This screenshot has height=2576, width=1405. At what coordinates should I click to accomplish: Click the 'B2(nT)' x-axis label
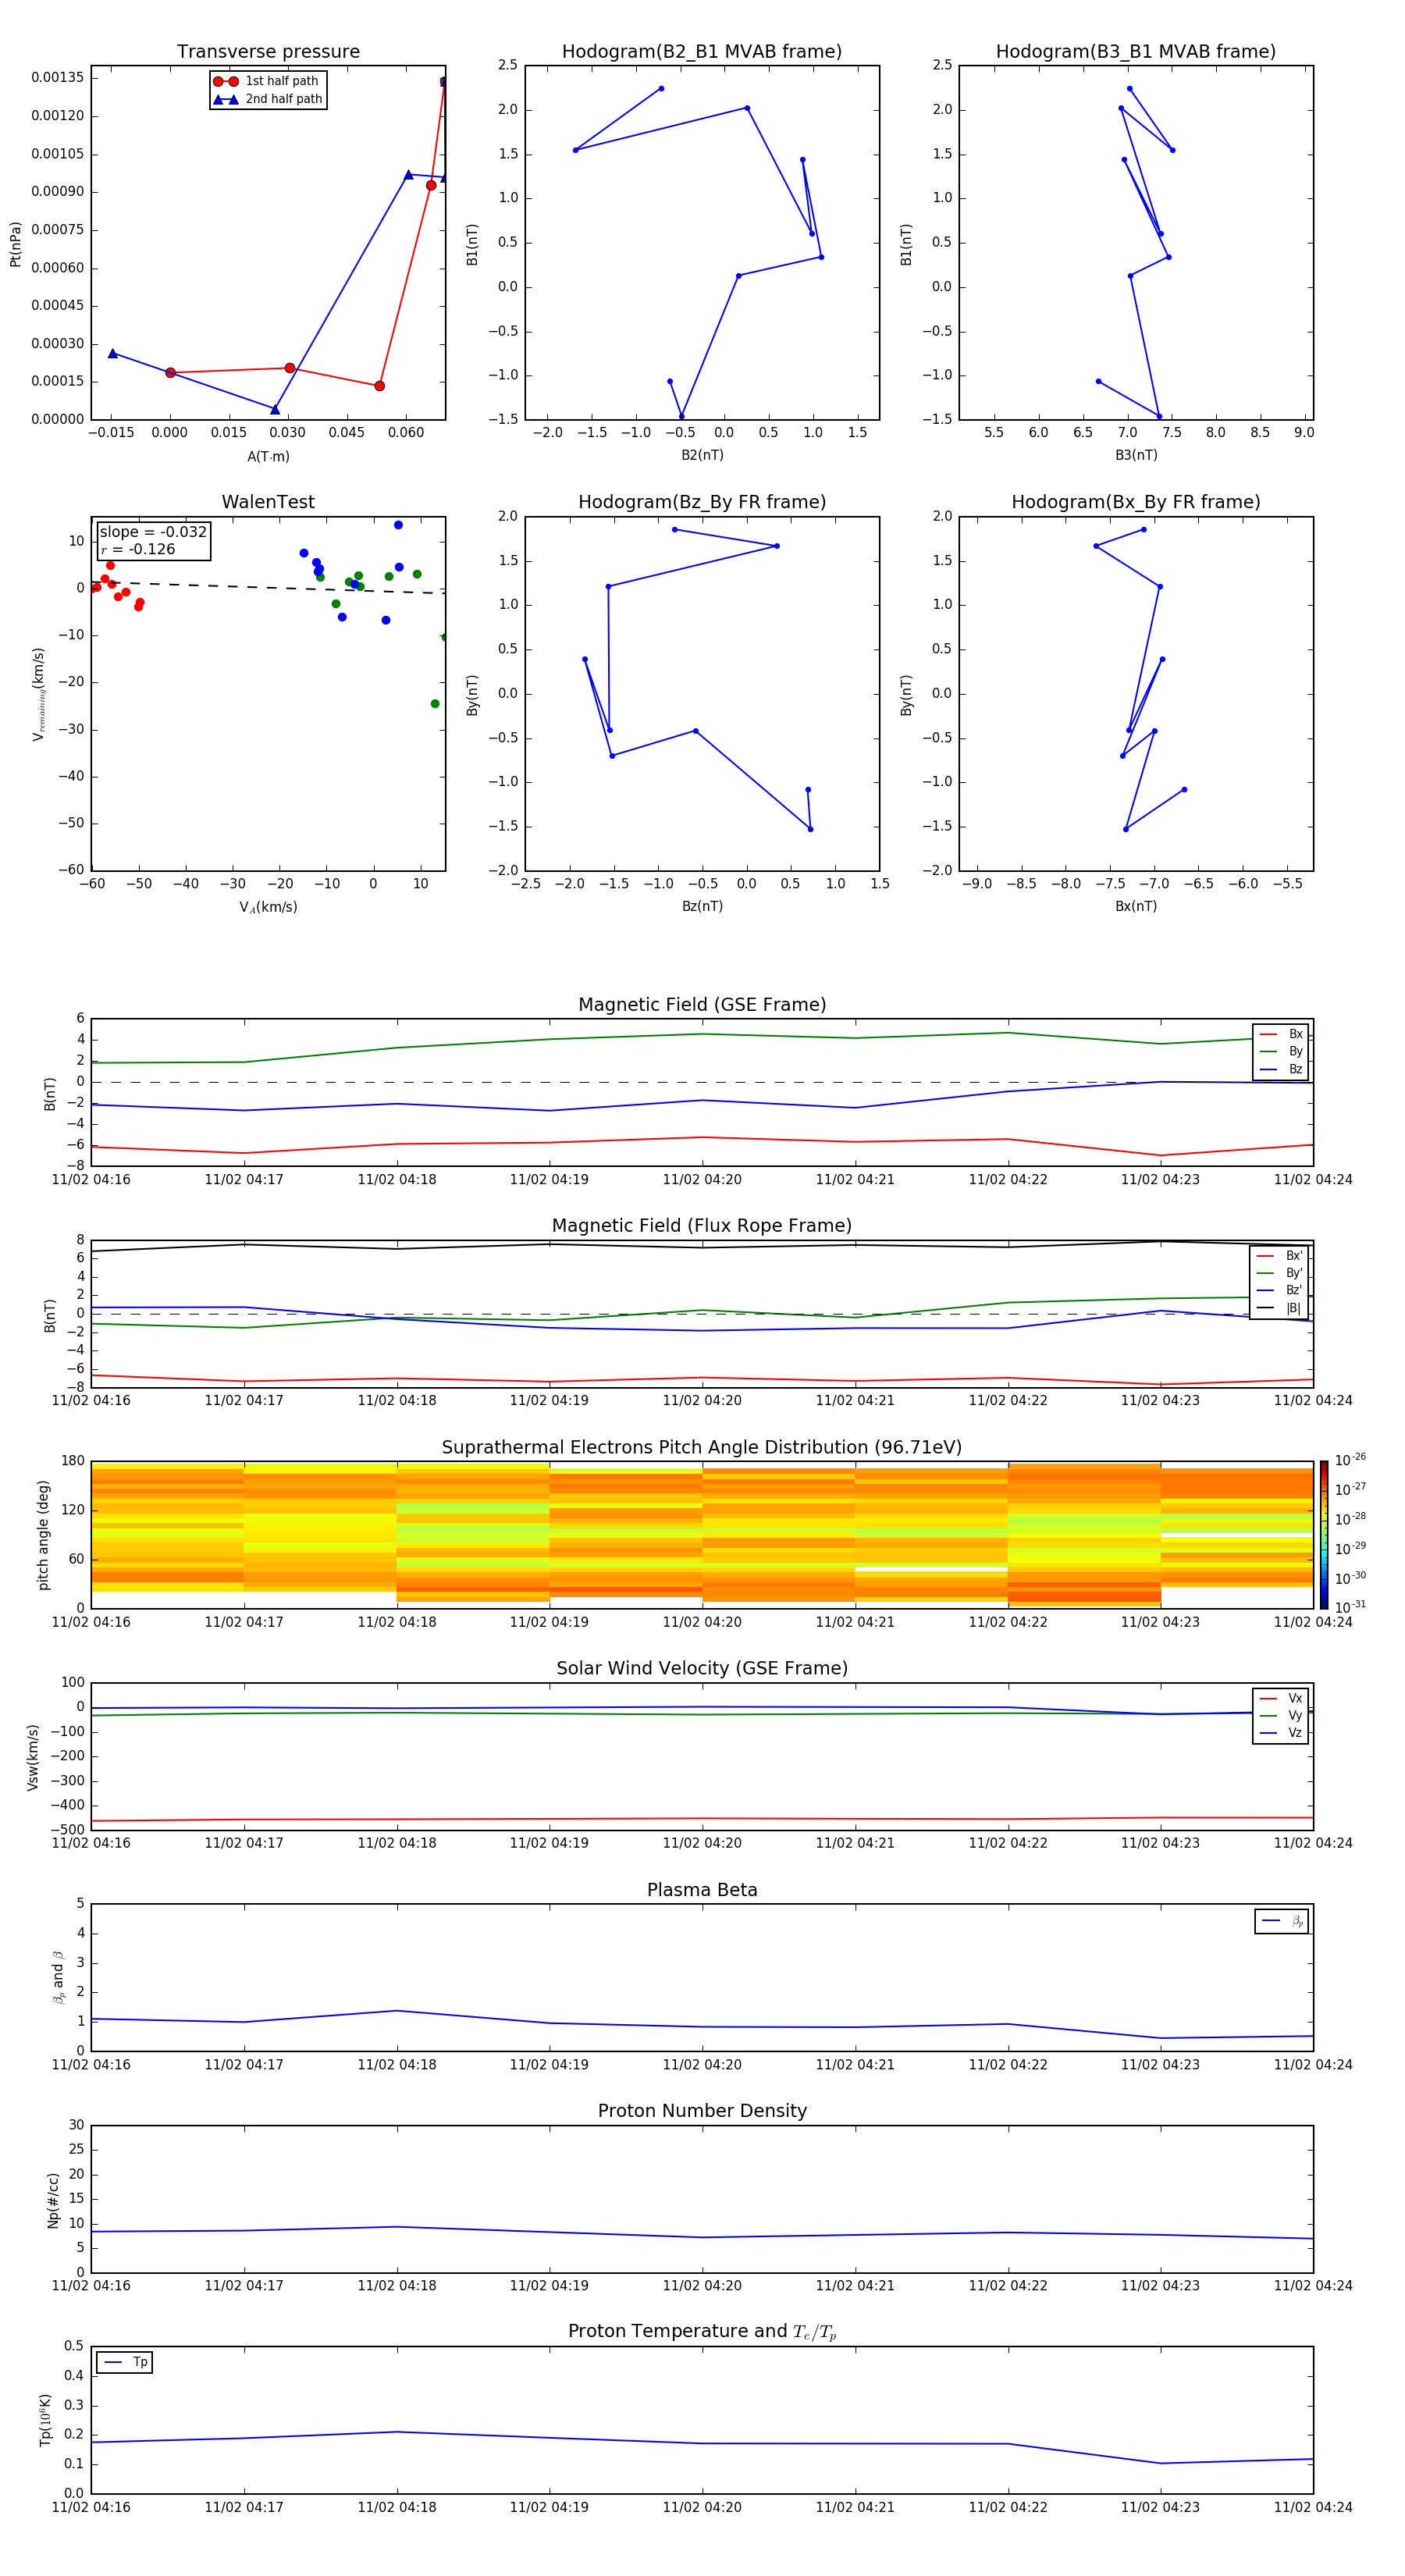click(x=702, y=455)
